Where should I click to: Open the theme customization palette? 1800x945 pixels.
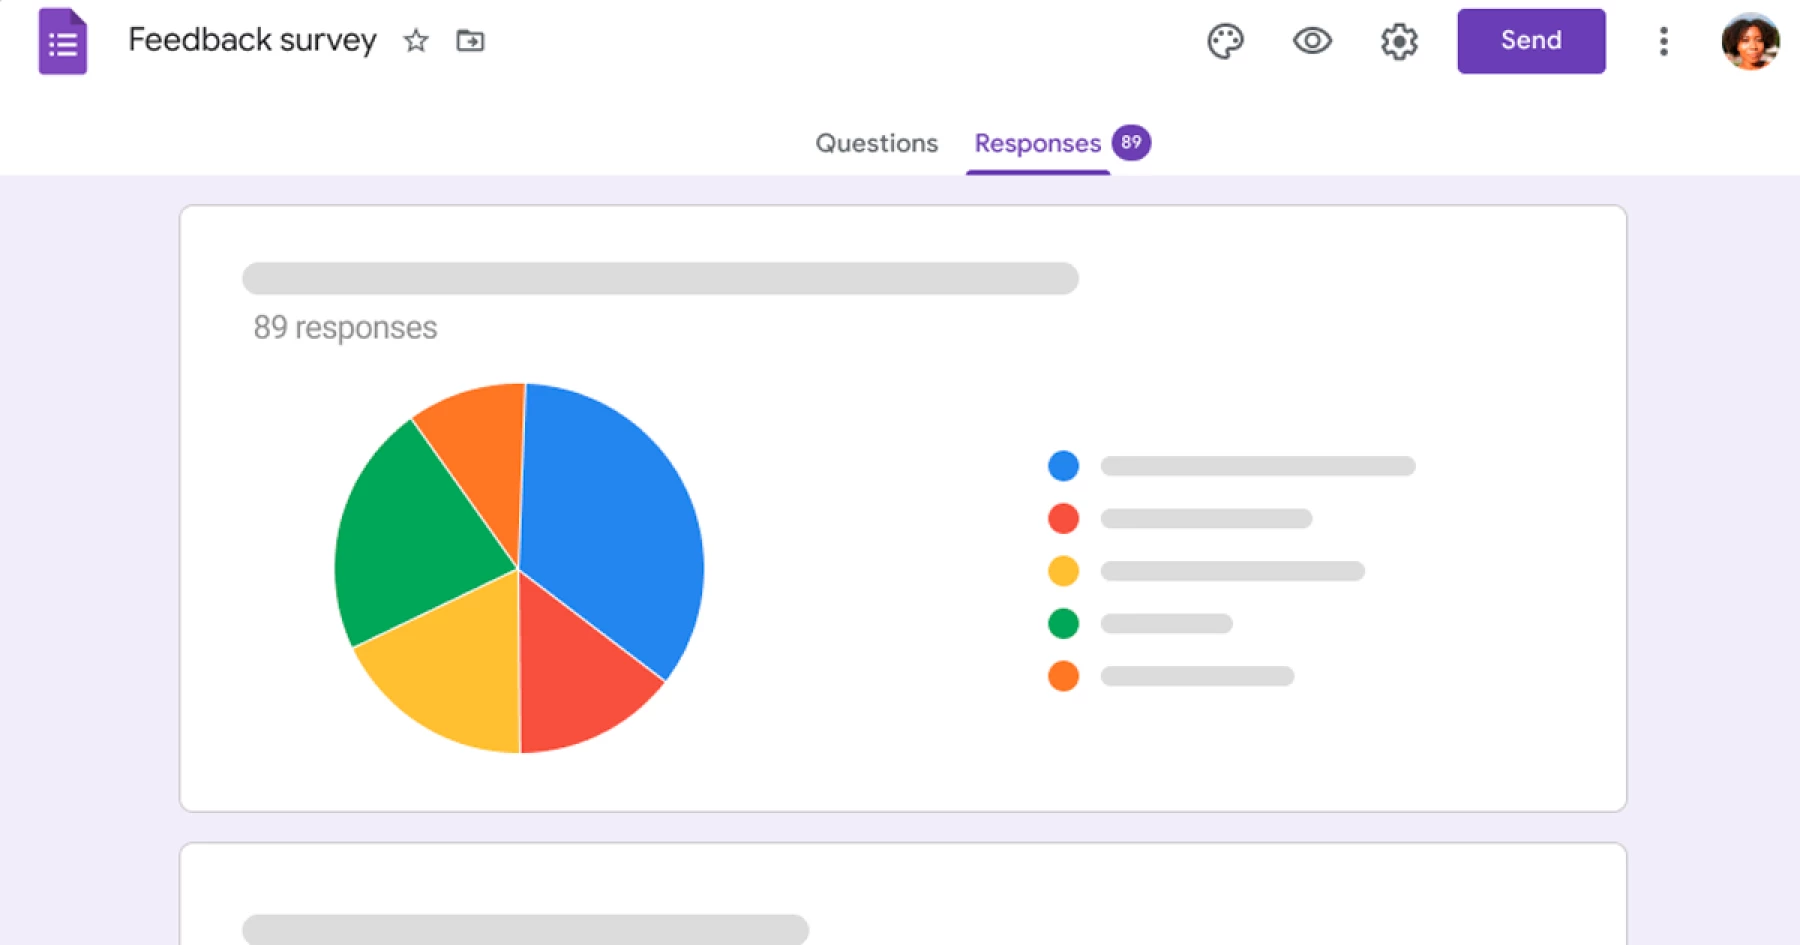pyautogui.click(x=1227, y=41)
